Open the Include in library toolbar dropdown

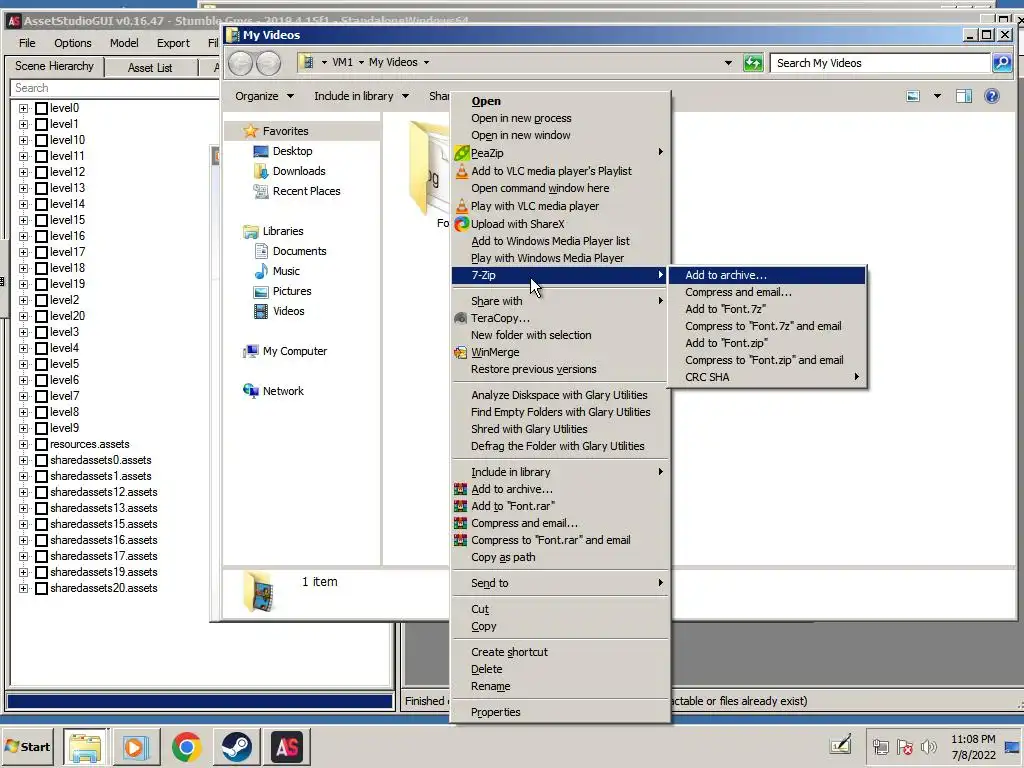[361, 96]
